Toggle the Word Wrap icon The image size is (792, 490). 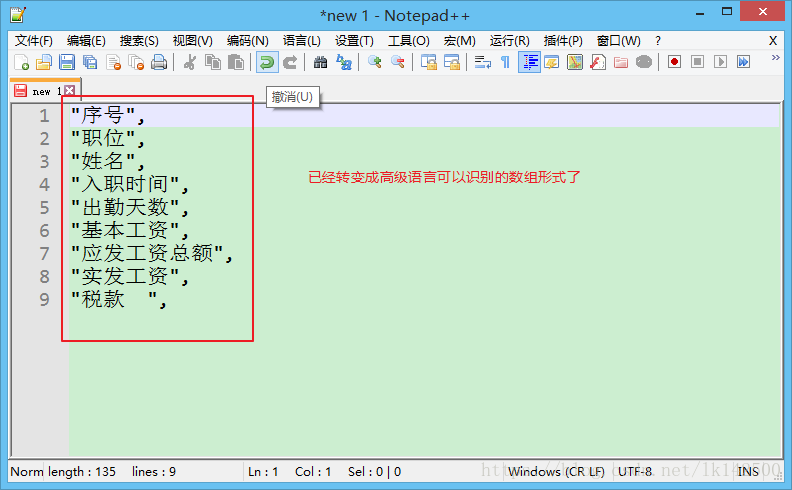pyautogui.click(x=483, y=62)
